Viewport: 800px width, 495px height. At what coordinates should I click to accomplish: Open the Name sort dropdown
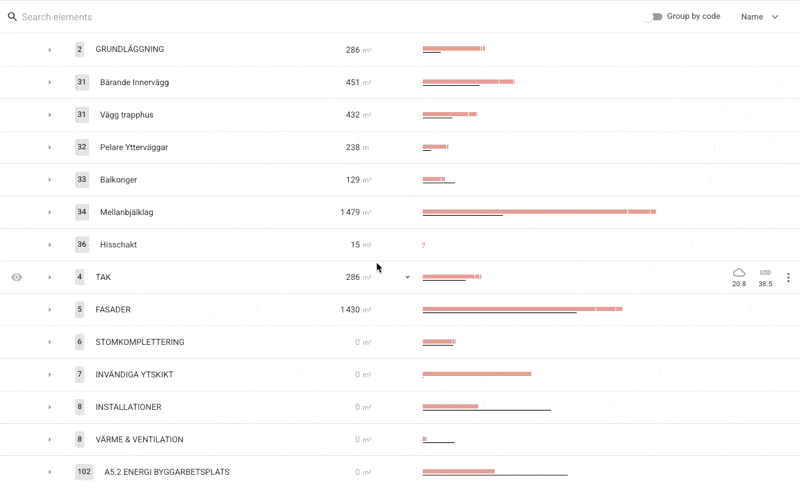tap(760, 17)
